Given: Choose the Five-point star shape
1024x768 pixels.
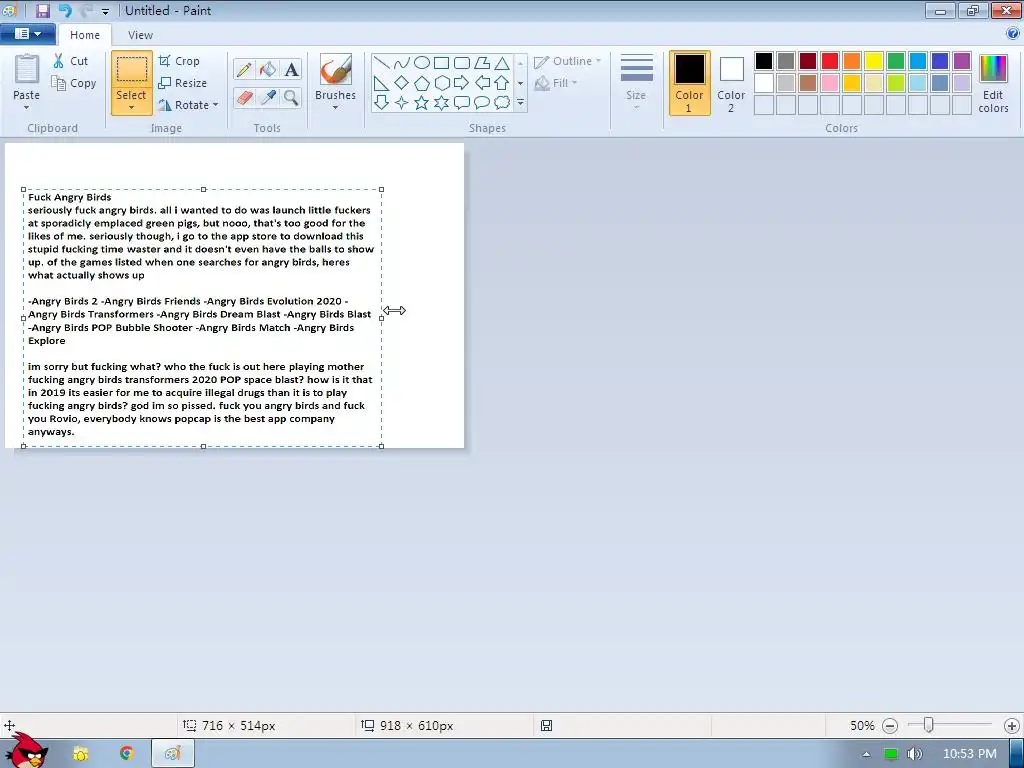Looking at the screenshot, I should tap(422, 103).
